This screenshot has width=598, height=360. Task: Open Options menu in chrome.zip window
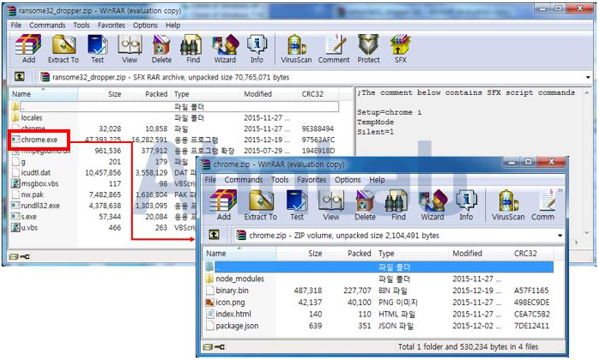[347, 180]
